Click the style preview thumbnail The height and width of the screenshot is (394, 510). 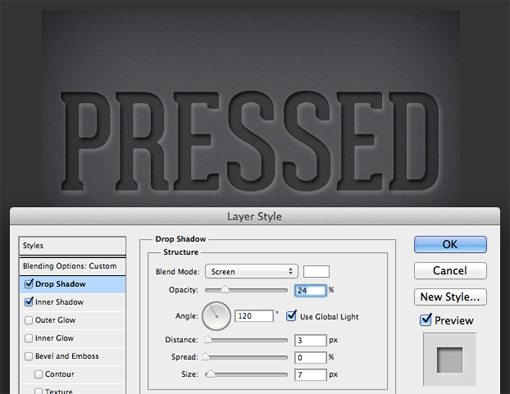pos(450,359)
